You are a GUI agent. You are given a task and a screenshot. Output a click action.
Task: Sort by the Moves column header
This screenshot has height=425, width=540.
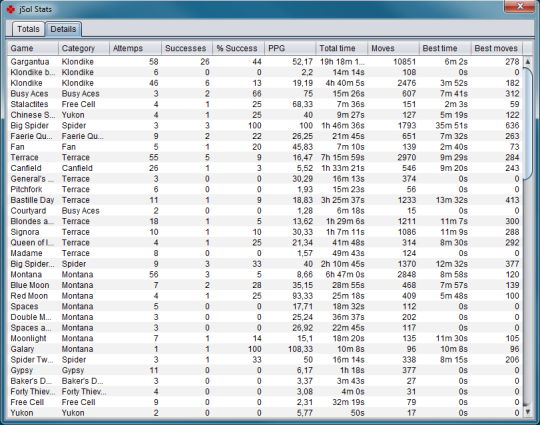(x=394, y=48)
